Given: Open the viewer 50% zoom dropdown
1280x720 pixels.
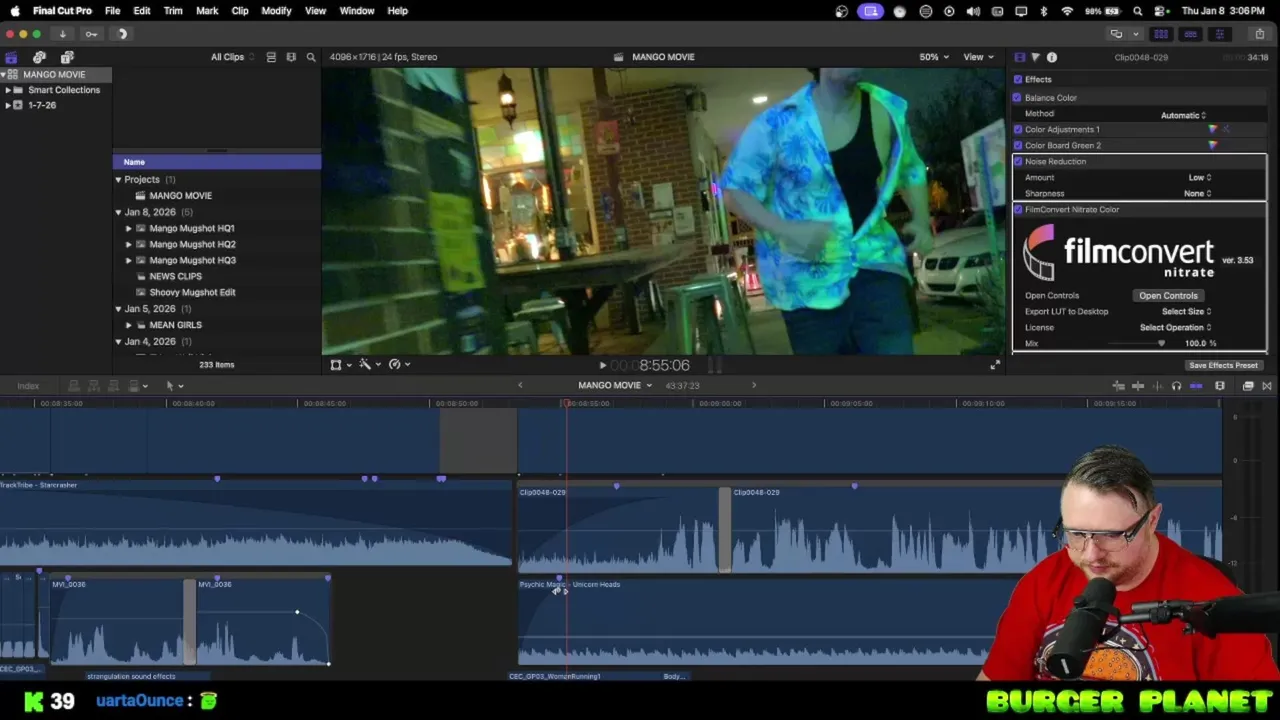Looking at the screenshot, I should pyautogui.click(x=934, y=57).
